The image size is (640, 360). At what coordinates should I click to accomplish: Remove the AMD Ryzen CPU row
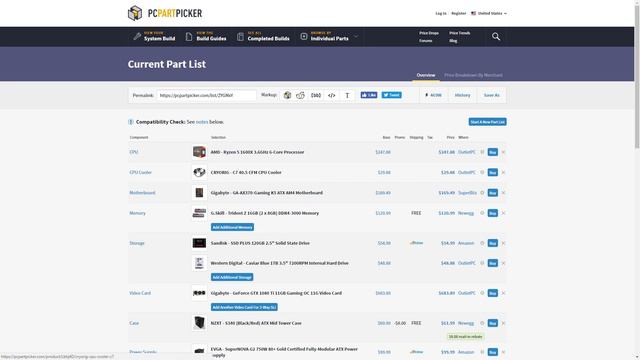coord(503,152)
